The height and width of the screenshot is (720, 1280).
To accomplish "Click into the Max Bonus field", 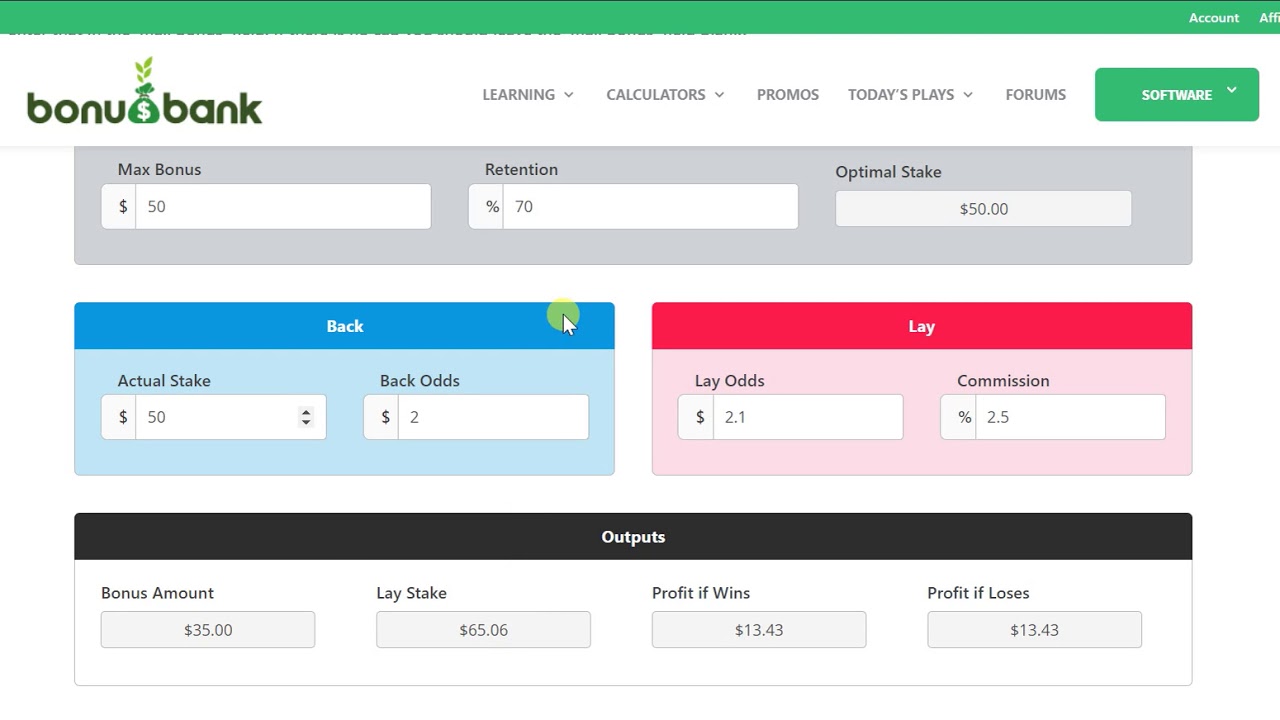I will (x=283, y=206).
